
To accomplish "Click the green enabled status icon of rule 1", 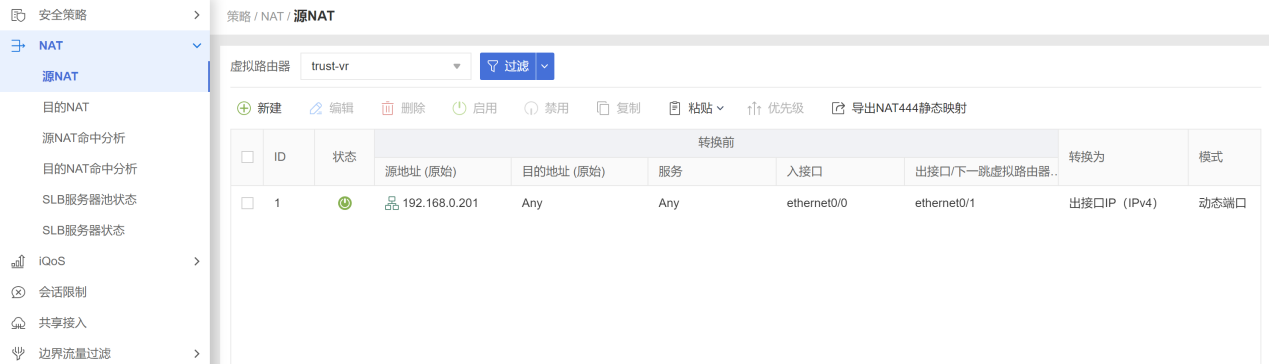I will (x=344, y=203).
